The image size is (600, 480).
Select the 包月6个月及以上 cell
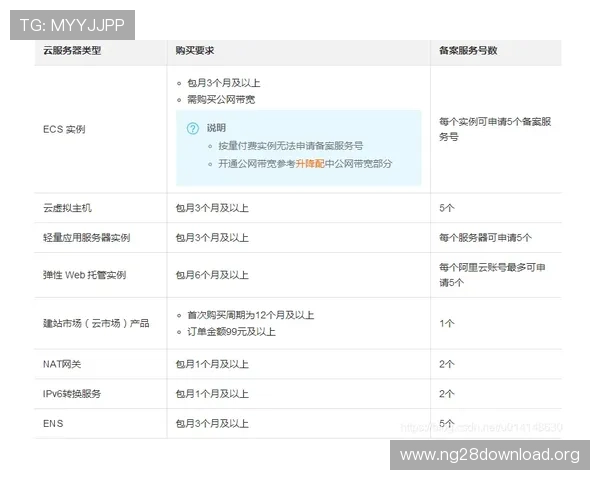coord(212,275)
